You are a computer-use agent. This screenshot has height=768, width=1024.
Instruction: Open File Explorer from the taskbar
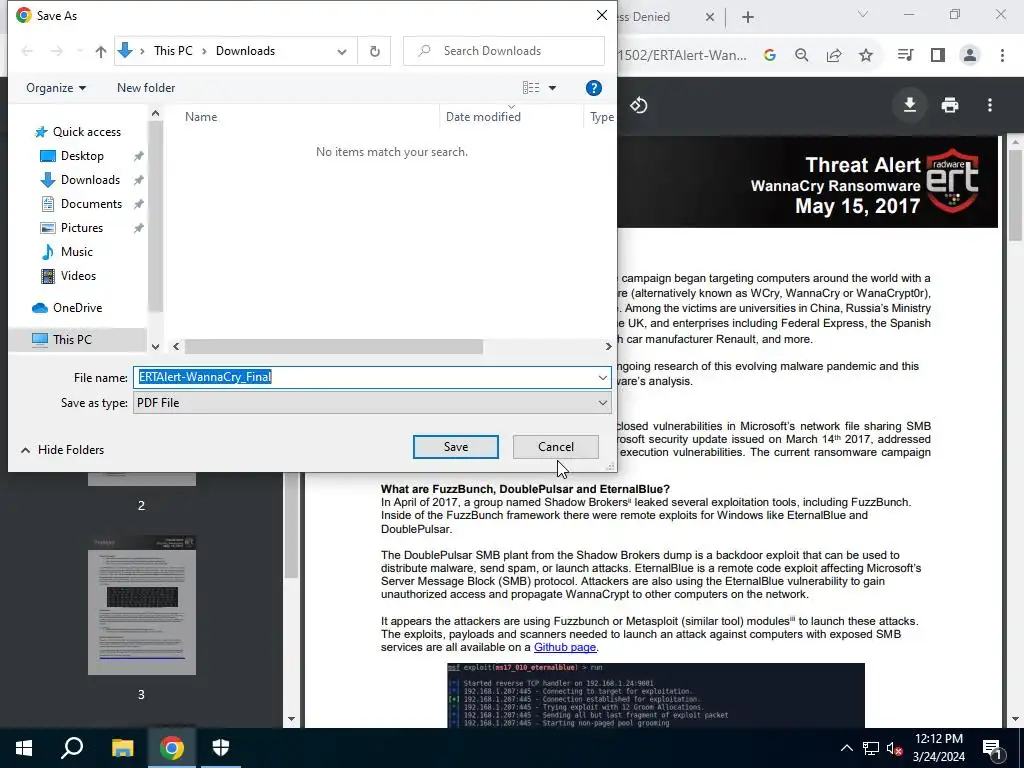[122, 748]
